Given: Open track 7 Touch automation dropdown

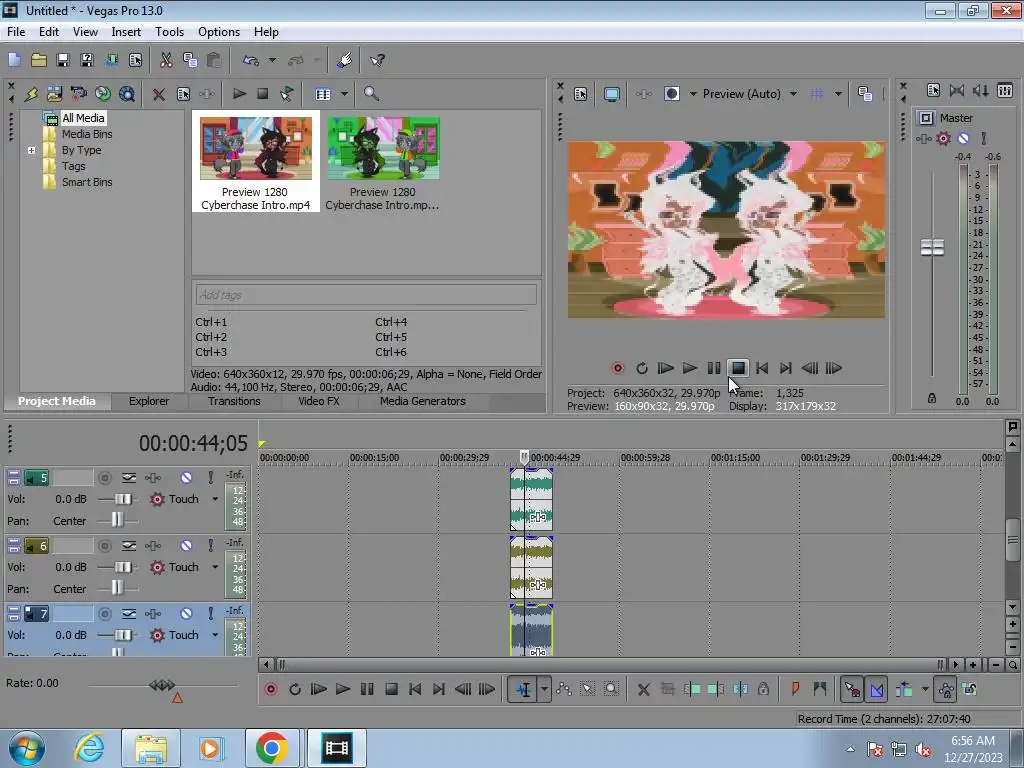Looking at the screenshot, I should tap(215, 635).
